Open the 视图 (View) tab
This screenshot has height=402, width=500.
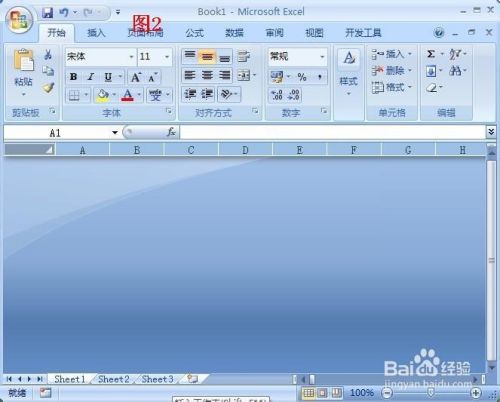pyautogui.click(x=314, y=33)
